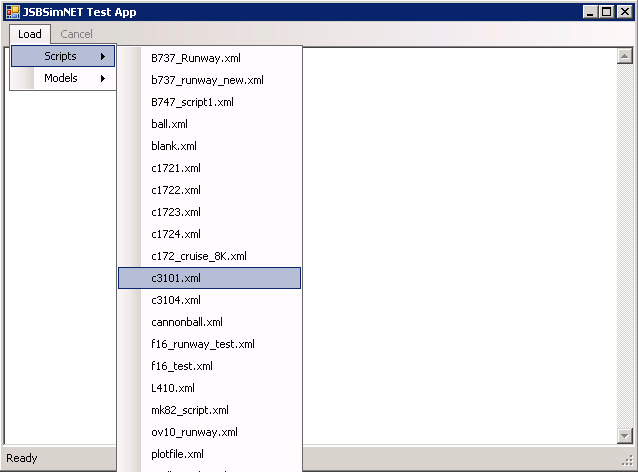638x472 pixels.
Task: Select c172_cruise_8K.xml script
Action: coord(199,256)
